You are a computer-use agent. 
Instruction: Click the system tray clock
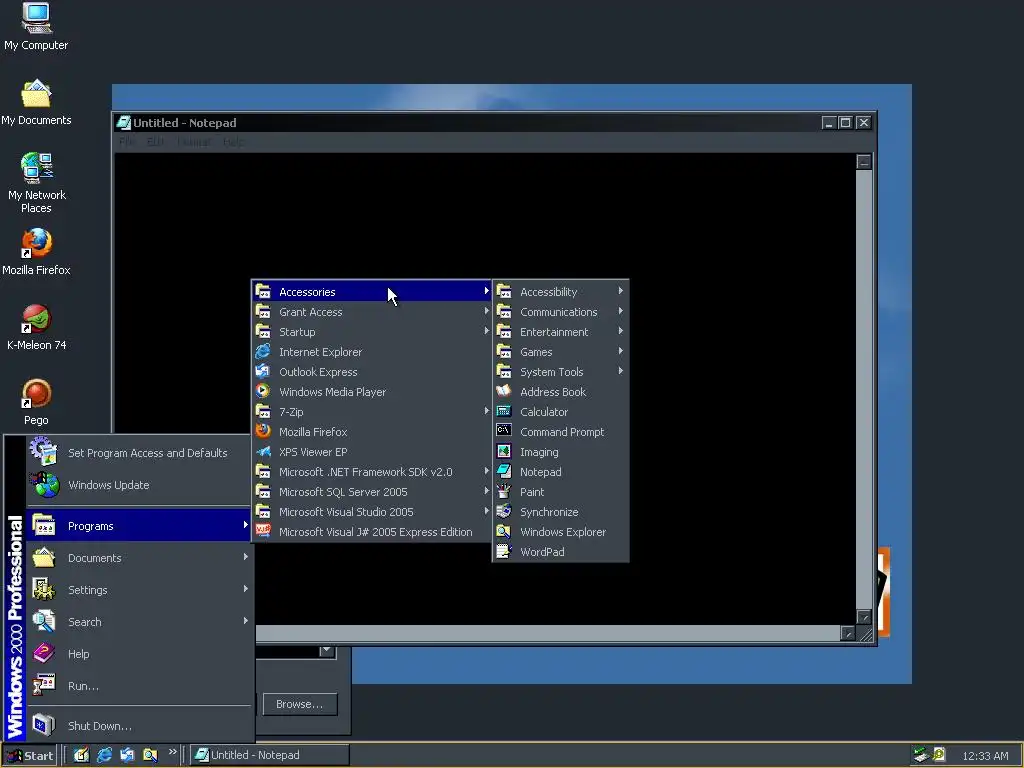tap(985, 756)
